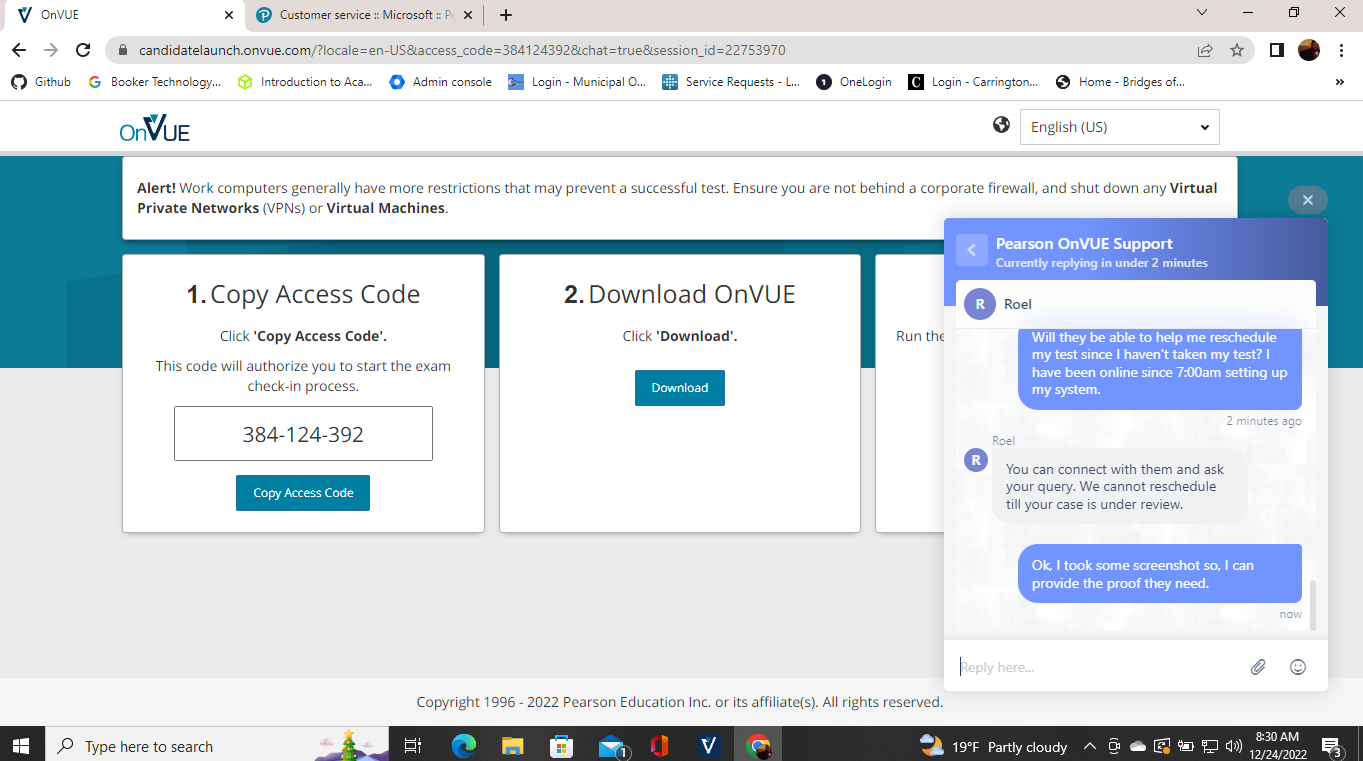Open the side panel icon in Chrome toolbar
Screen dimensions: 1363x761
tap(1276, 48)
